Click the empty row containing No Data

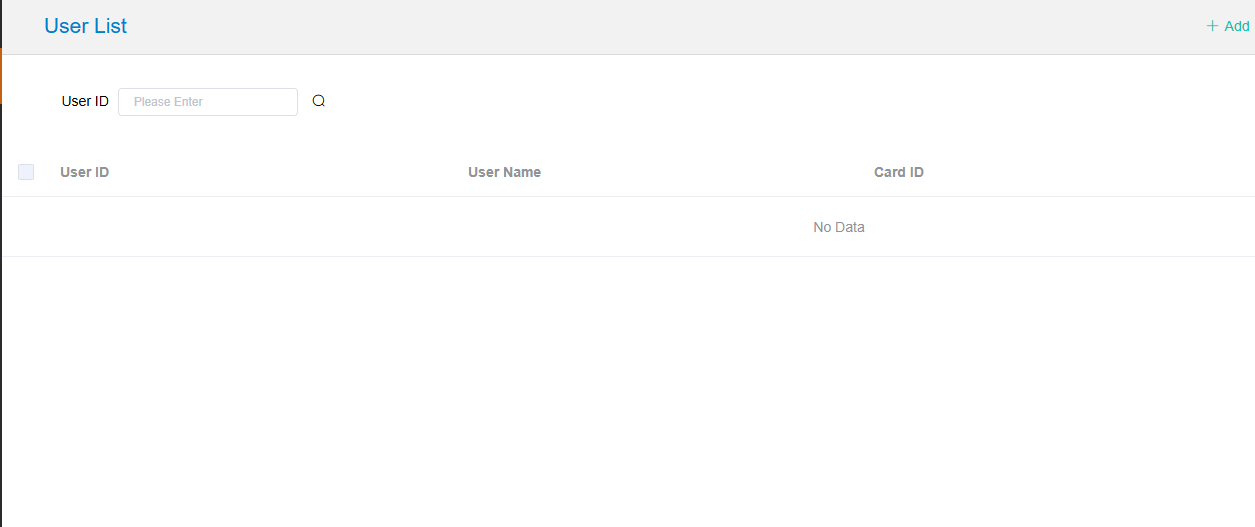click(400, 227)
